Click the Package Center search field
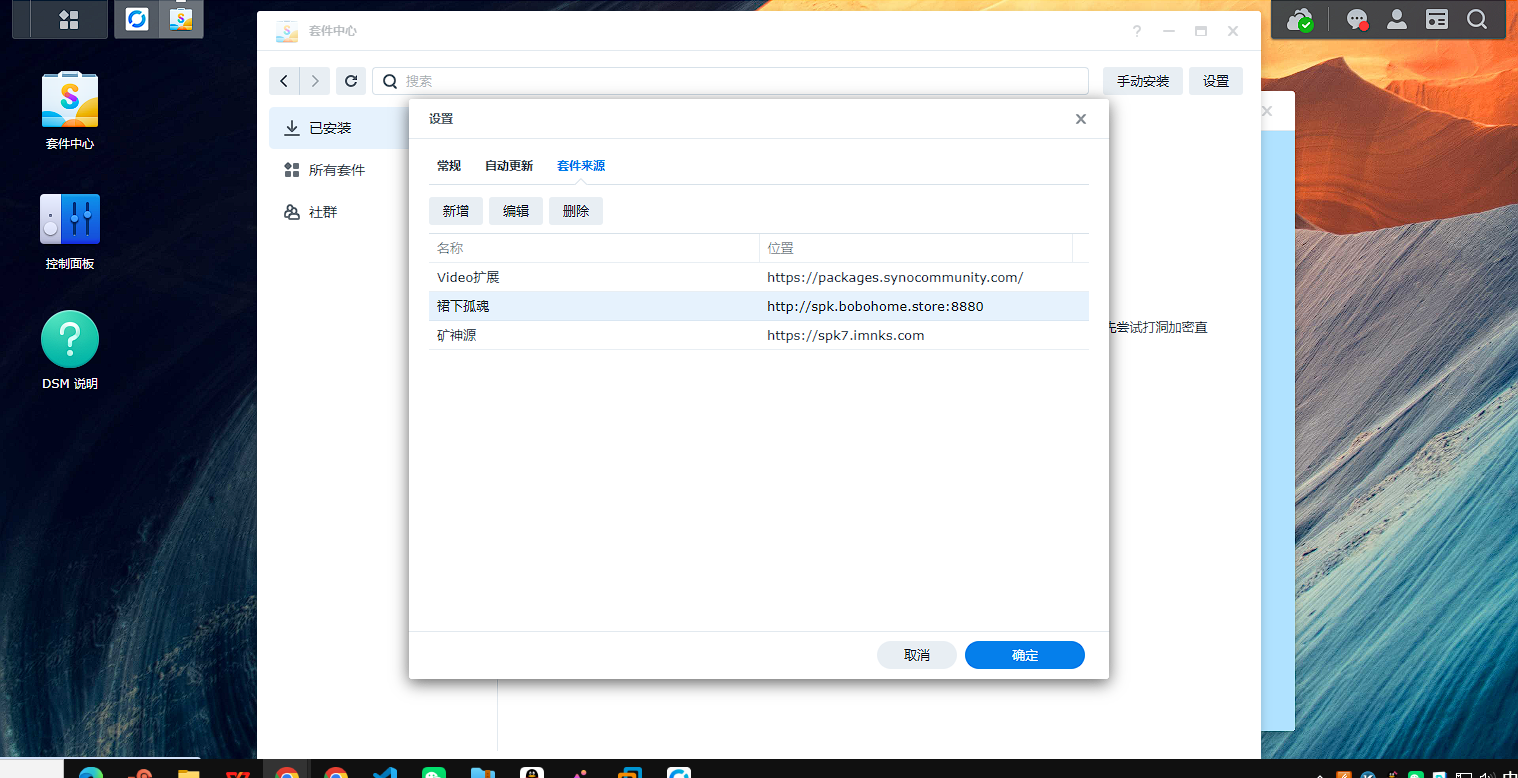This screenshot has width=1518, height=778. (x=740, y=81)
